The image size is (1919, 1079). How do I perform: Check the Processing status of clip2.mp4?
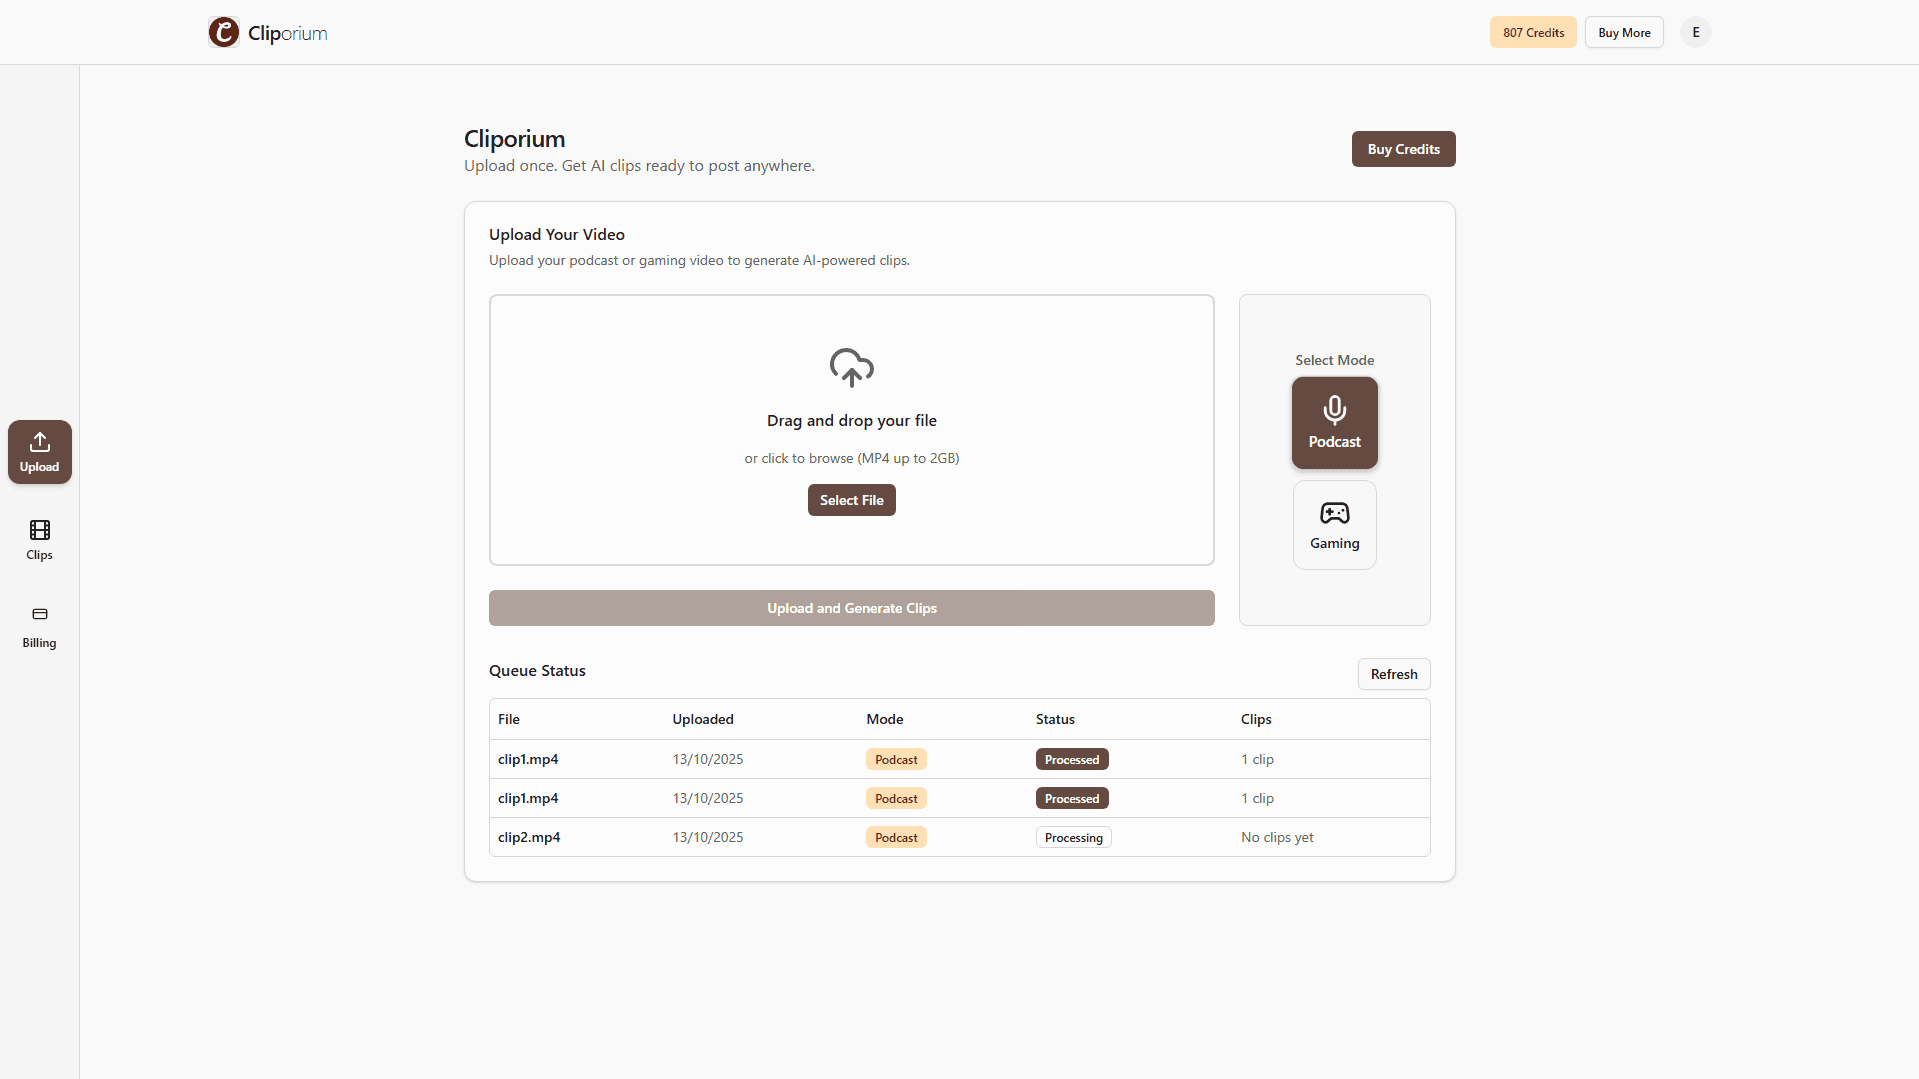[x=1073, y=837]
